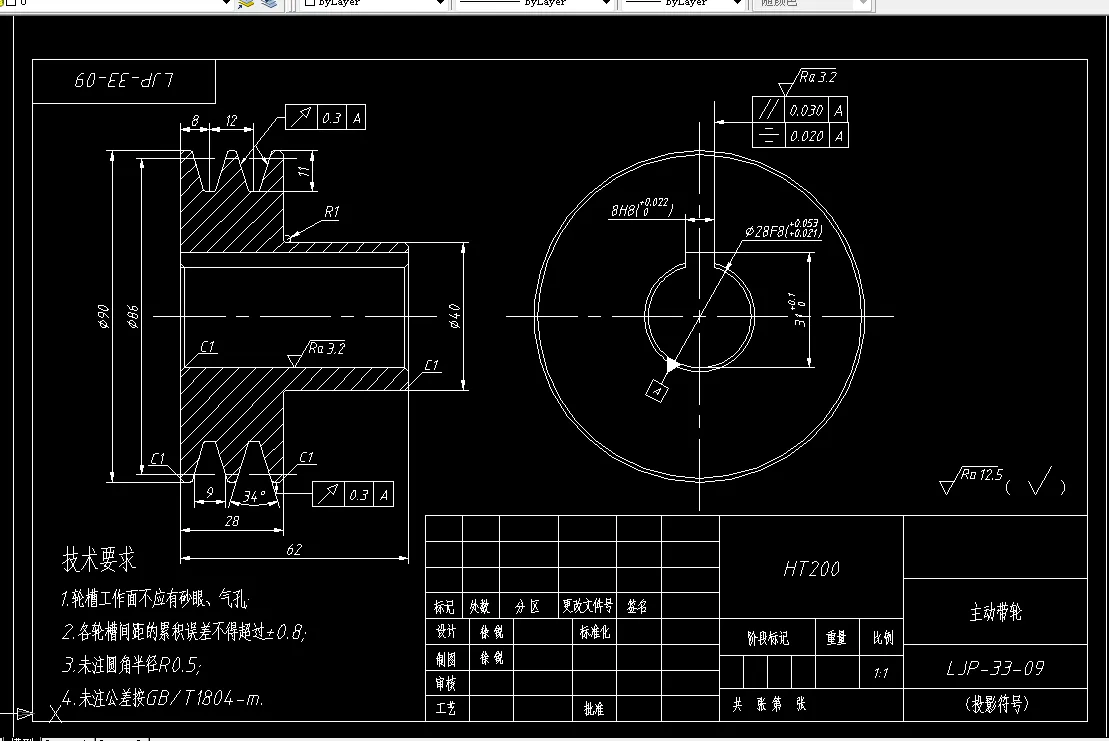Click the layer properties manager icon
This screenshot has width=1109, height=741.
pyautogui.click(x=246, y=3)
